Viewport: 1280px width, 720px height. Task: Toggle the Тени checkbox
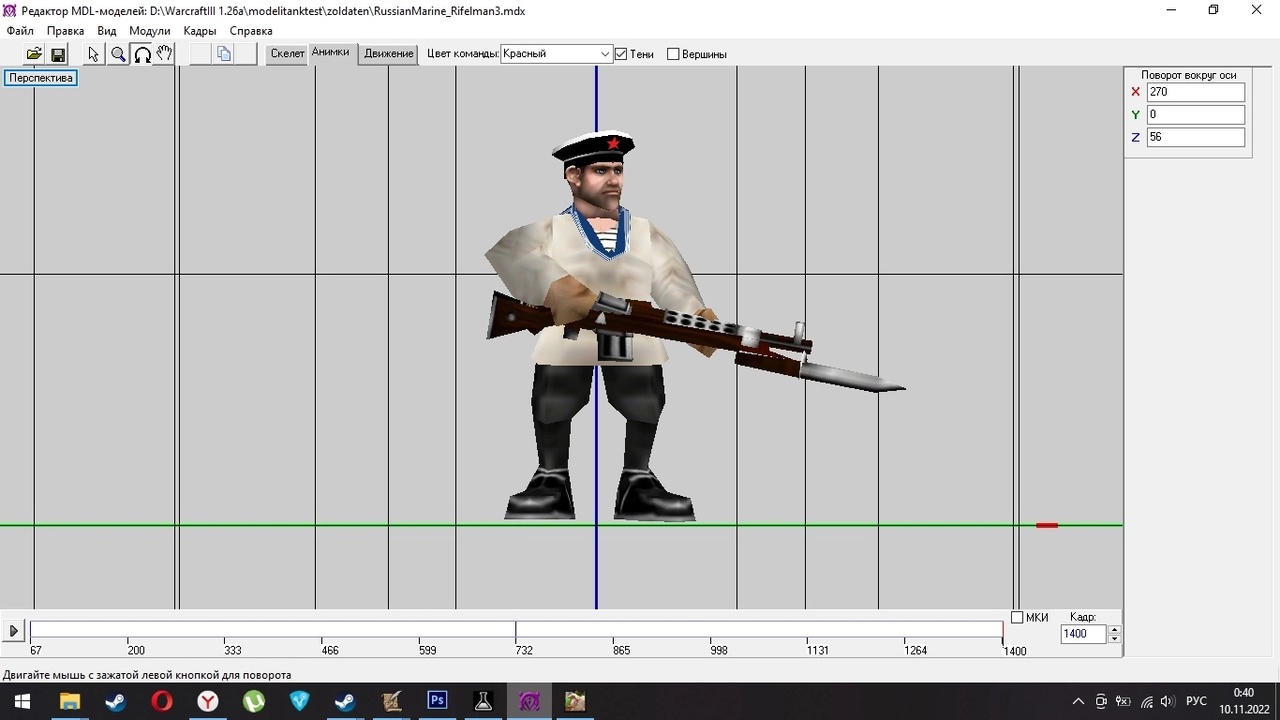coord(621,54)
